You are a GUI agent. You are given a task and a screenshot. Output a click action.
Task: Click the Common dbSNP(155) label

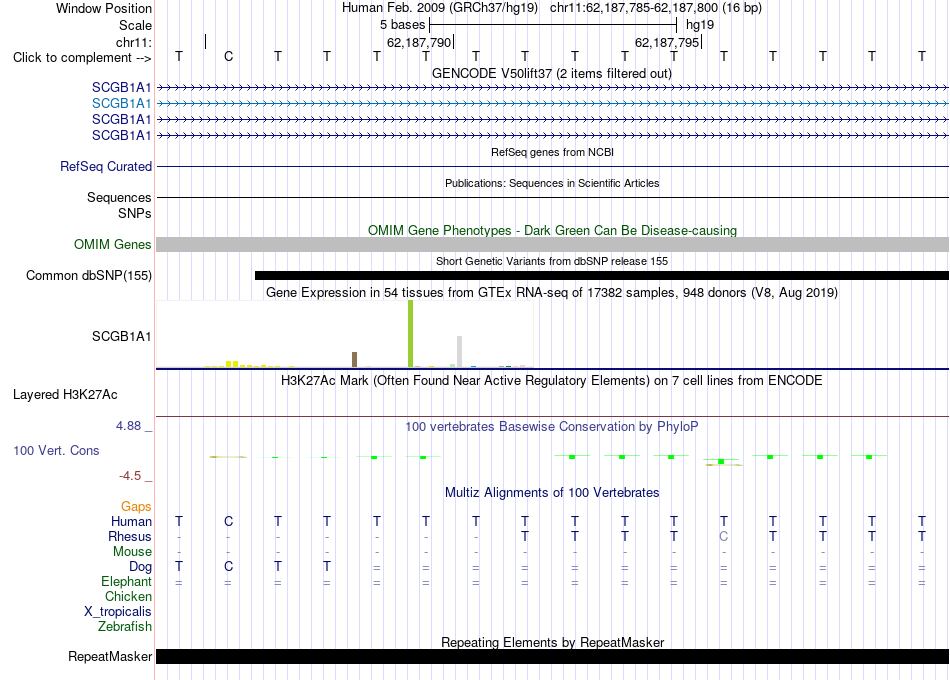click(x=88, y=275)
